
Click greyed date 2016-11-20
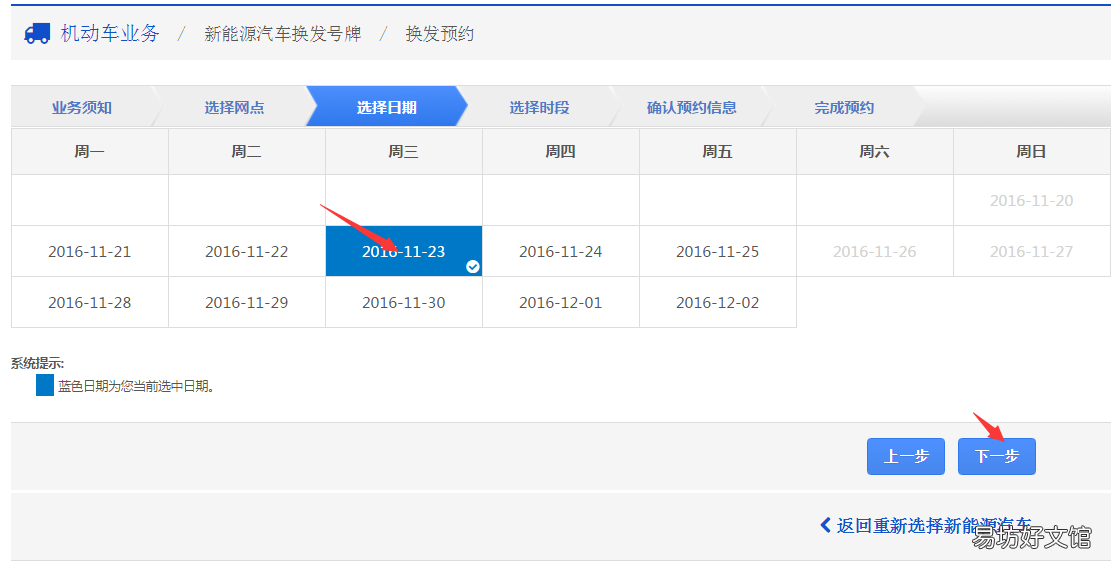1032,201
